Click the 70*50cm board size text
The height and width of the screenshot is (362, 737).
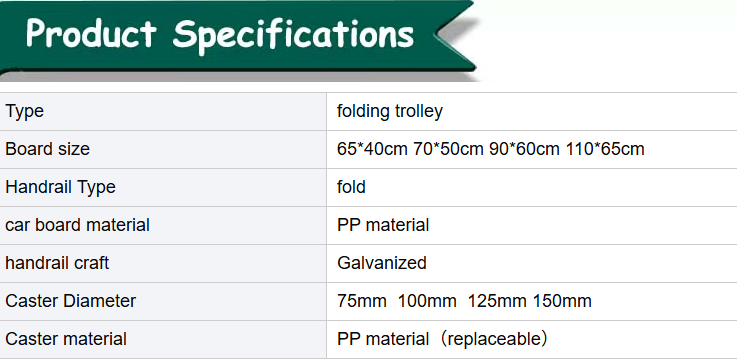(x=448, y=149)
